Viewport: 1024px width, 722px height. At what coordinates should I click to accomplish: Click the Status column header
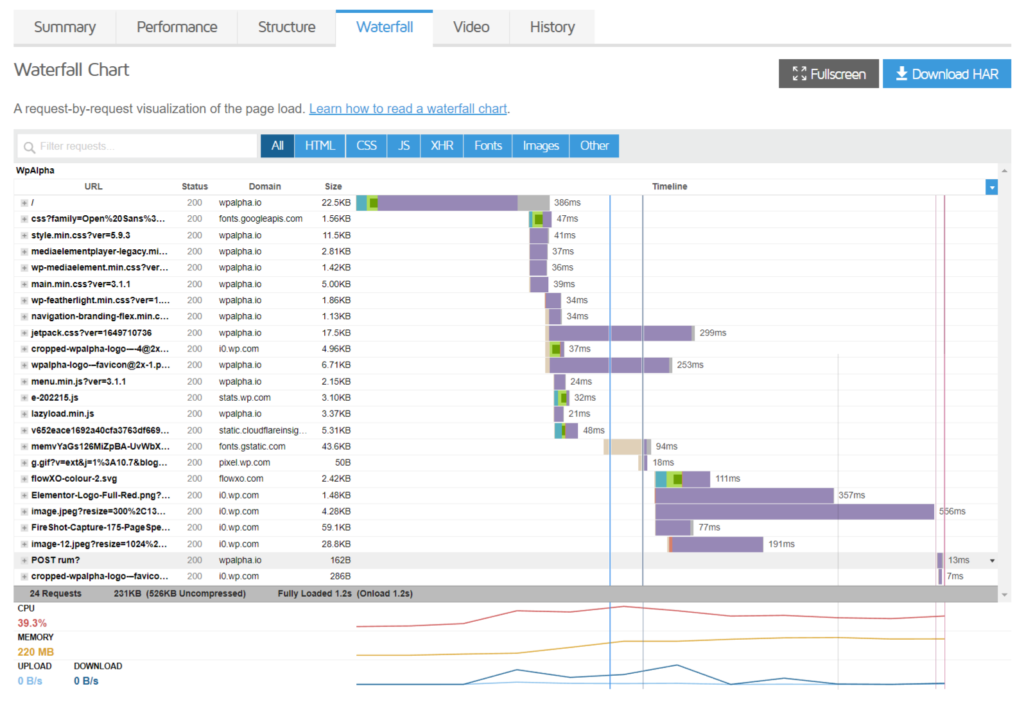pyautogui.click(x=195, y=187)
